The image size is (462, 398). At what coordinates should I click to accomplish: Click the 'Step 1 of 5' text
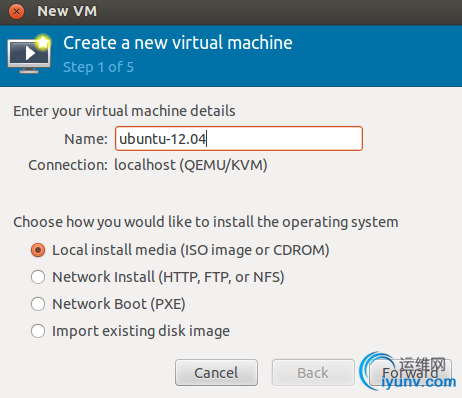(98, 67)
